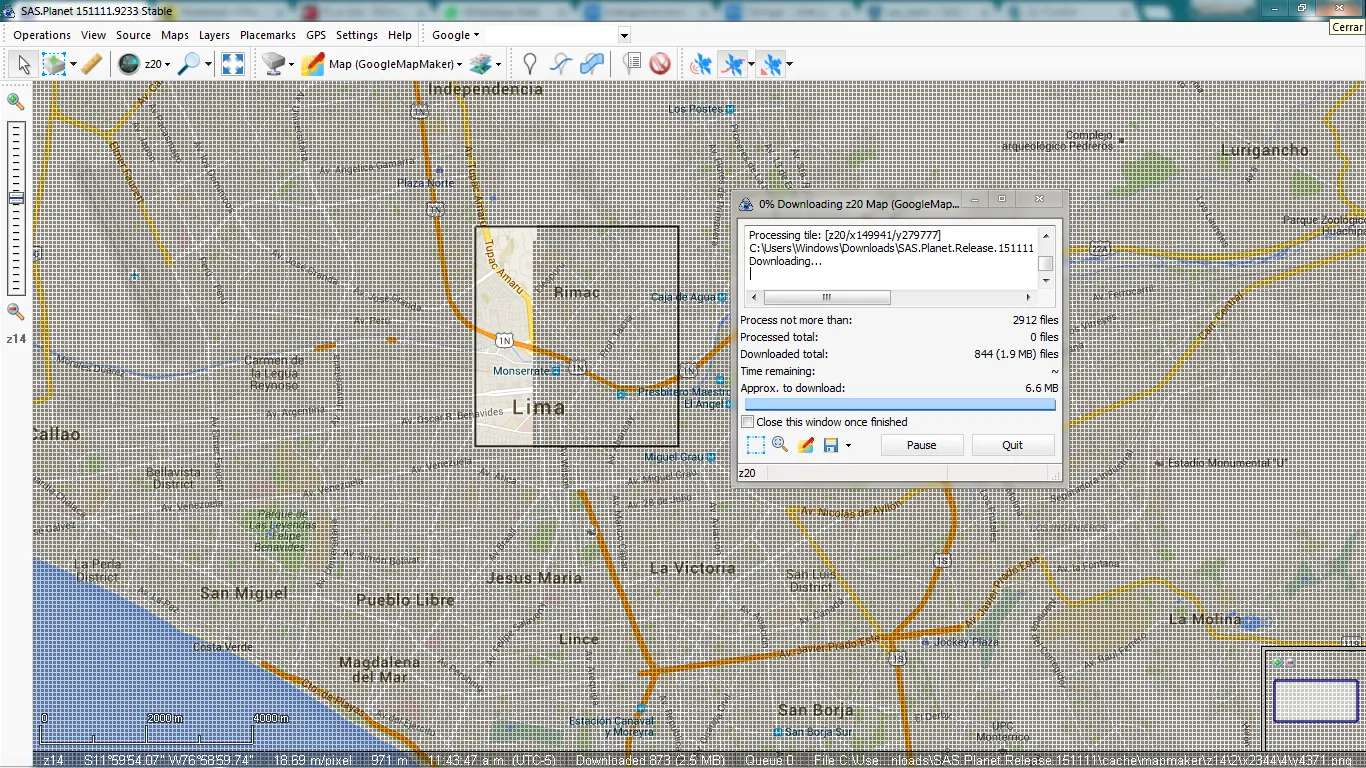Enable 'Close this window once finished'

747,422
